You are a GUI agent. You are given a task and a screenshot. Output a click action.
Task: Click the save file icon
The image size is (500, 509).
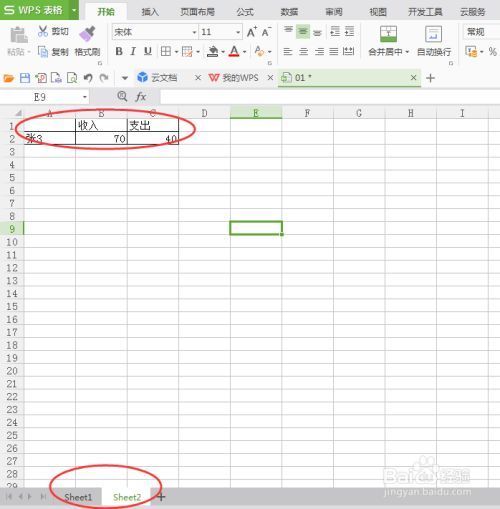(25, 78)
